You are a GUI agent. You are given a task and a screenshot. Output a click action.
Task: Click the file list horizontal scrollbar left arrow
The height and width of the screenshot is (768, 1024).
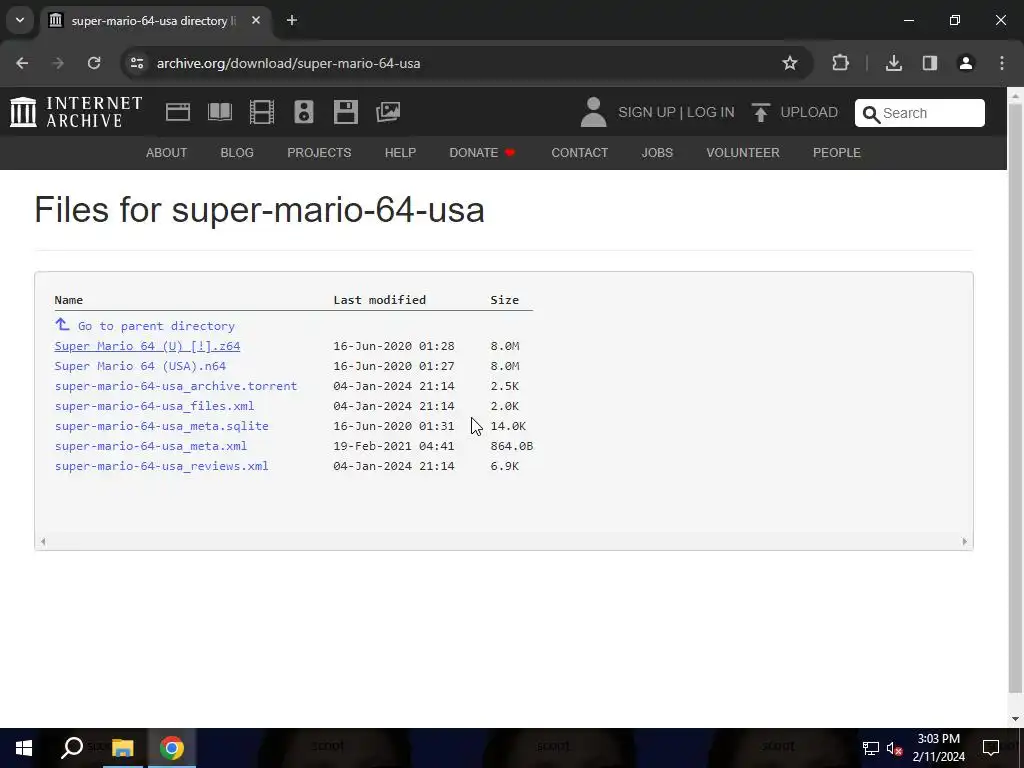(x=43, y=541)
